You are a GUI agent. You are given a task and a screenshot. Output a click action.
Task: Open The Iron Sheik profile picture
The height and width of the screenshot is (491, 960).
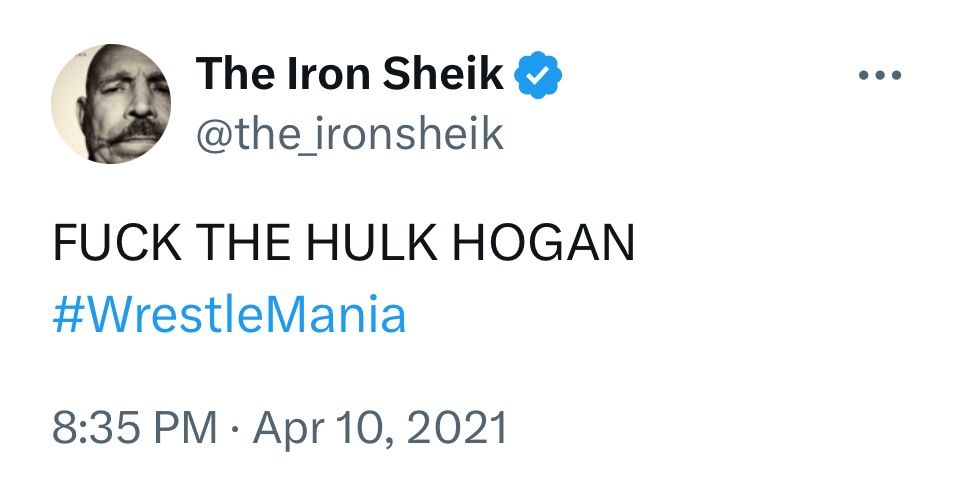coord(110,103)
